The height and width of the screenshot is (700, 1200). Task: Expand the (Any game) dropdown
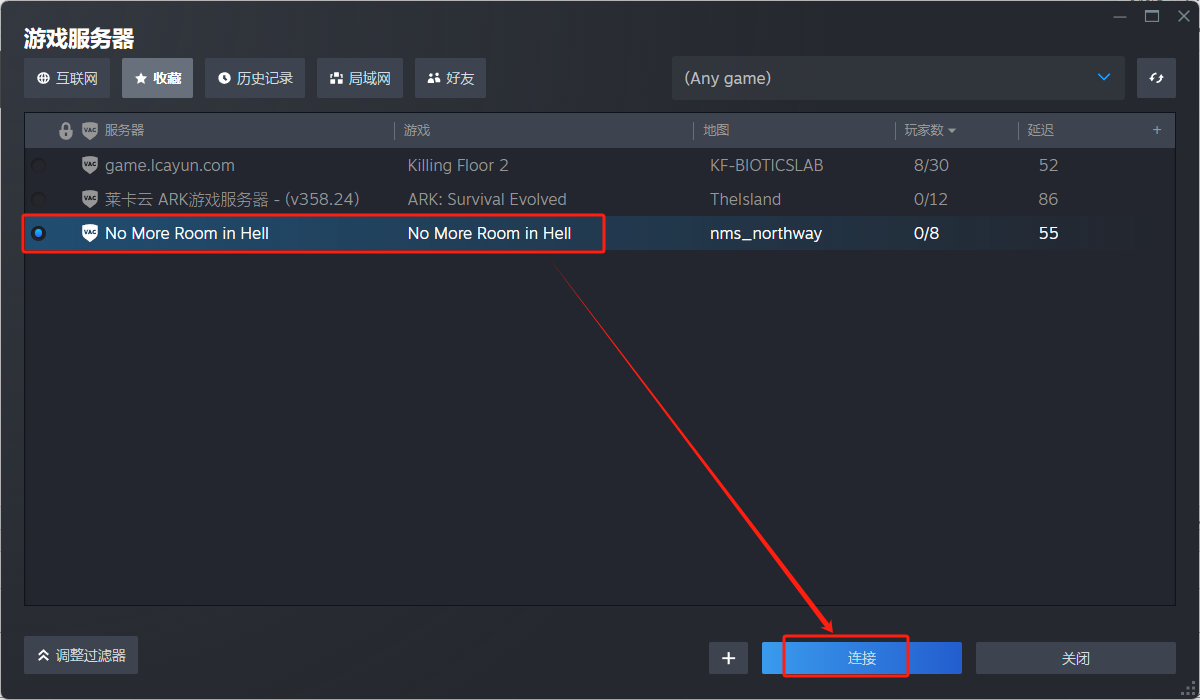point(898,78)
